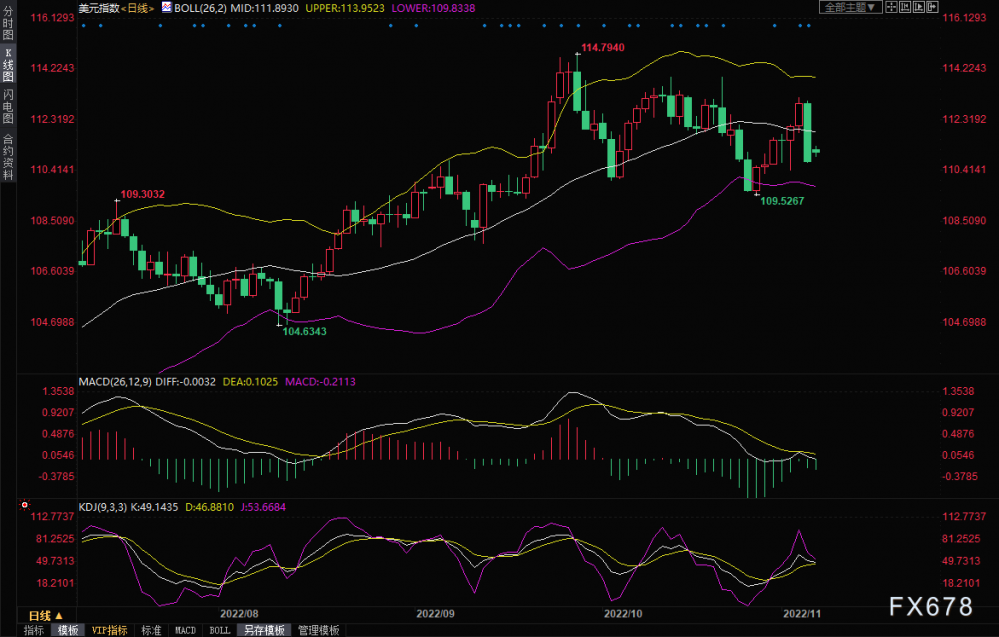Click the 管理模板 button
The height and width of the screenshot is (637, 999).
click(x=319, y=630)
